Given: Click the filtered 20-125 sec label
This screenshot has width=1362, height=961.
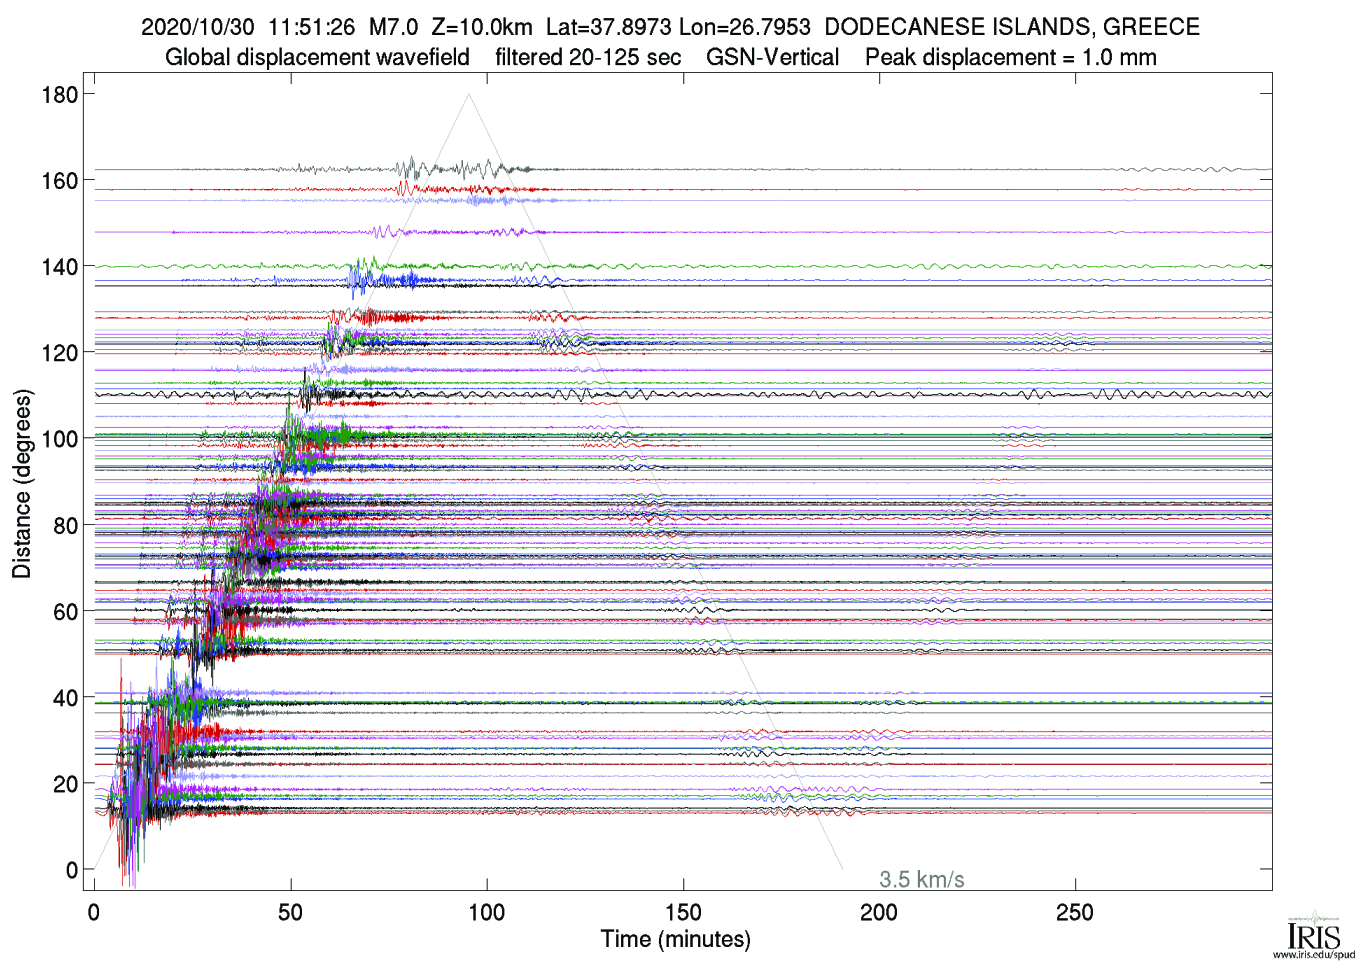Looking at the screenshot, I should (588, 58).
